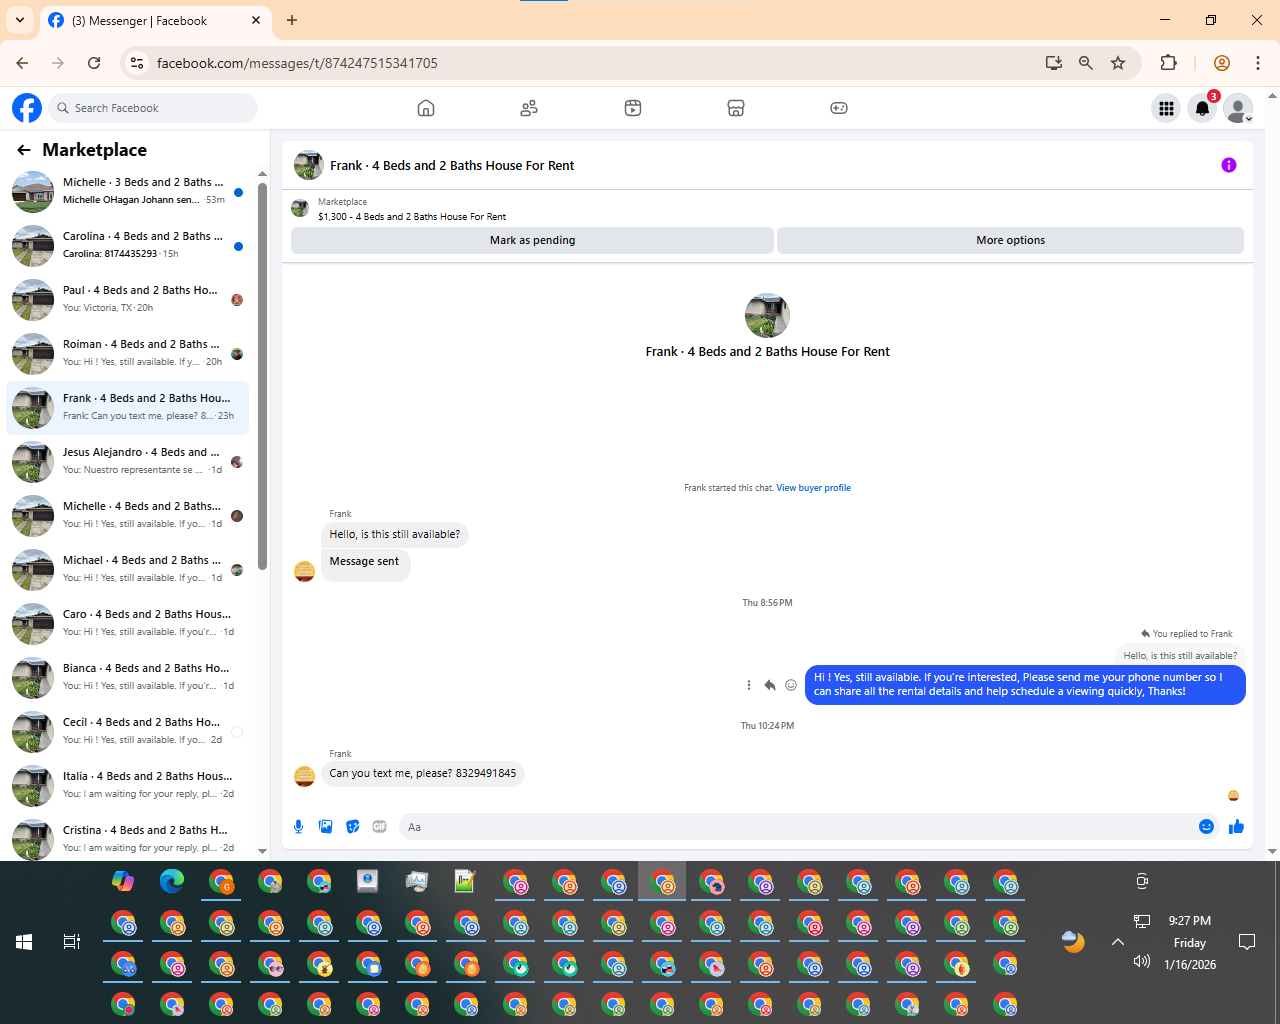Open Windows notification center icon
The width and height of the screenshot is (1280, 1024).
1247,942
